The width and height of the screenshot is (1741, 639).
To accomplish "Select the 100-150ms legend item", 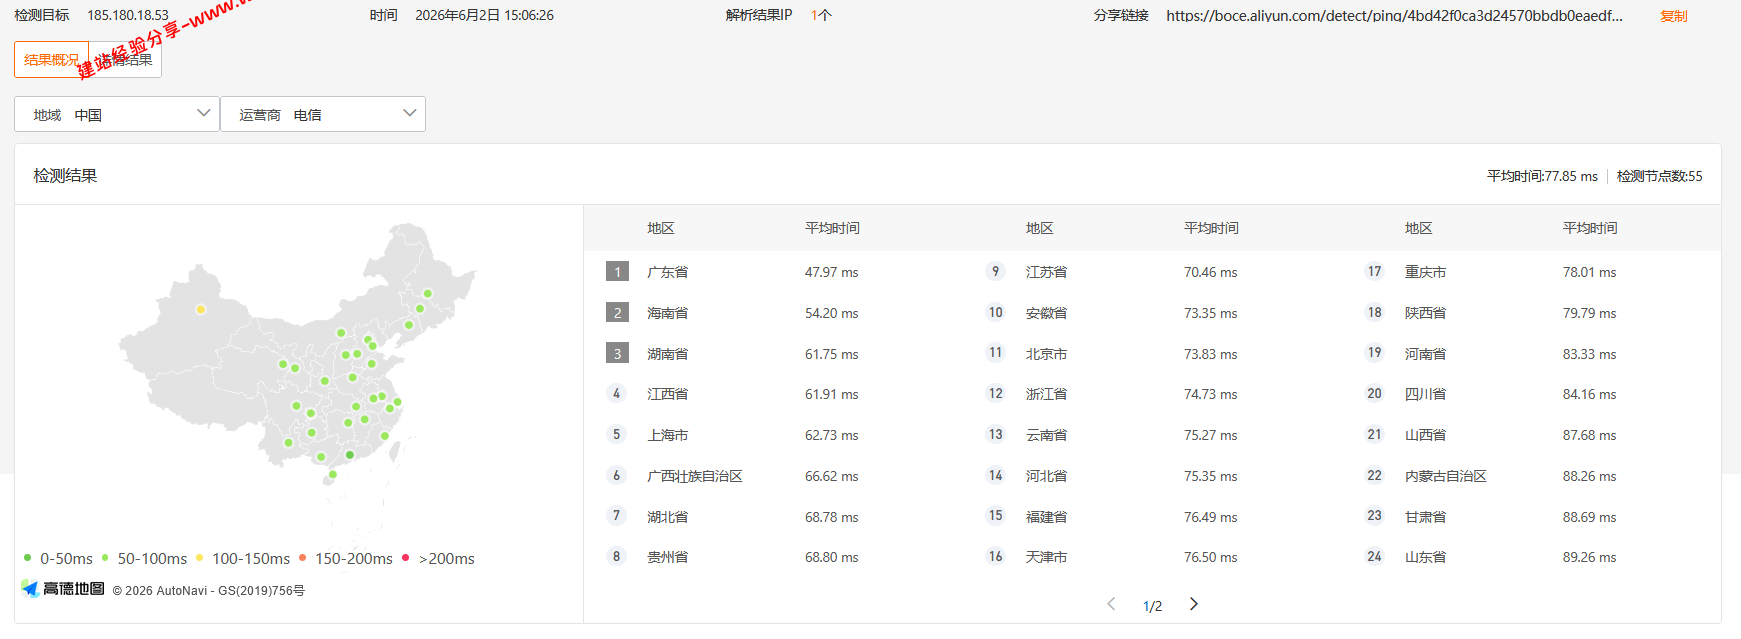I will pos(243,558).
